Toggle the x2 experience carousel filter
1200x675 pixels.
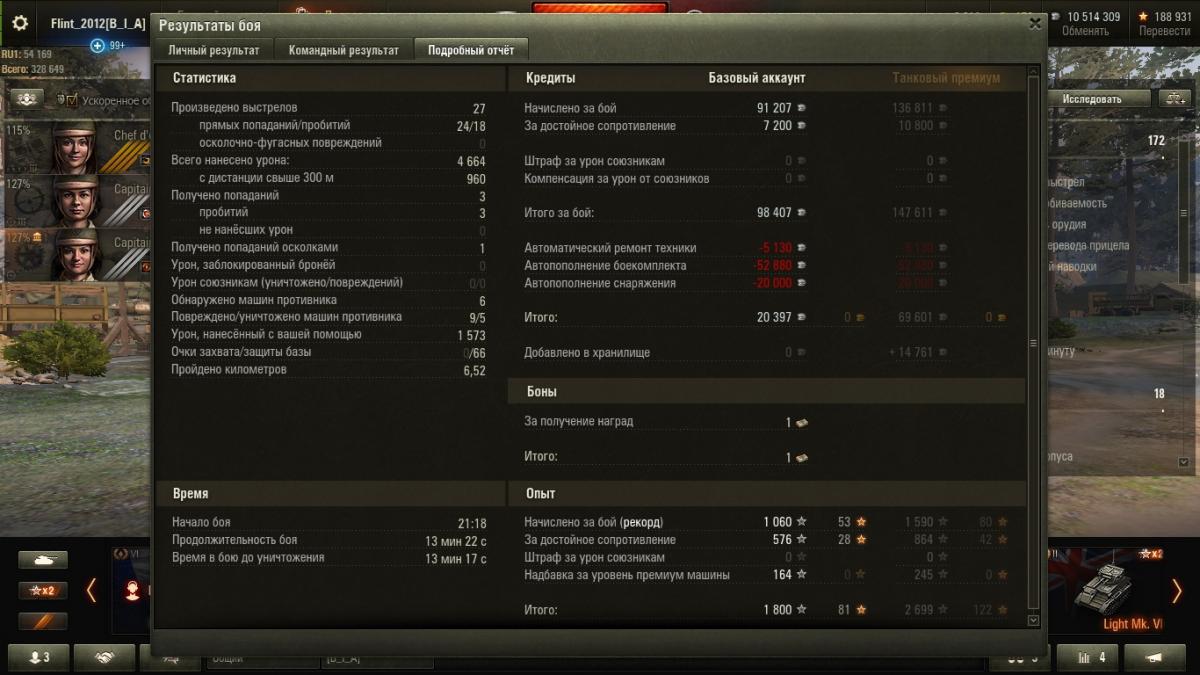coord(43,591)
